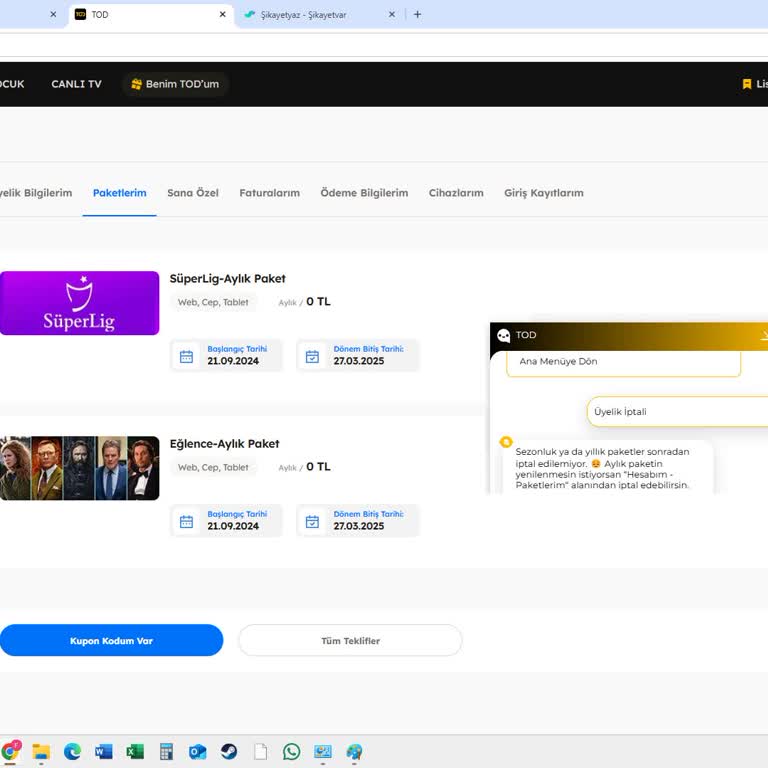Switch to the TOD browser tab
This screenshot has height=768, width=768.
151,15
